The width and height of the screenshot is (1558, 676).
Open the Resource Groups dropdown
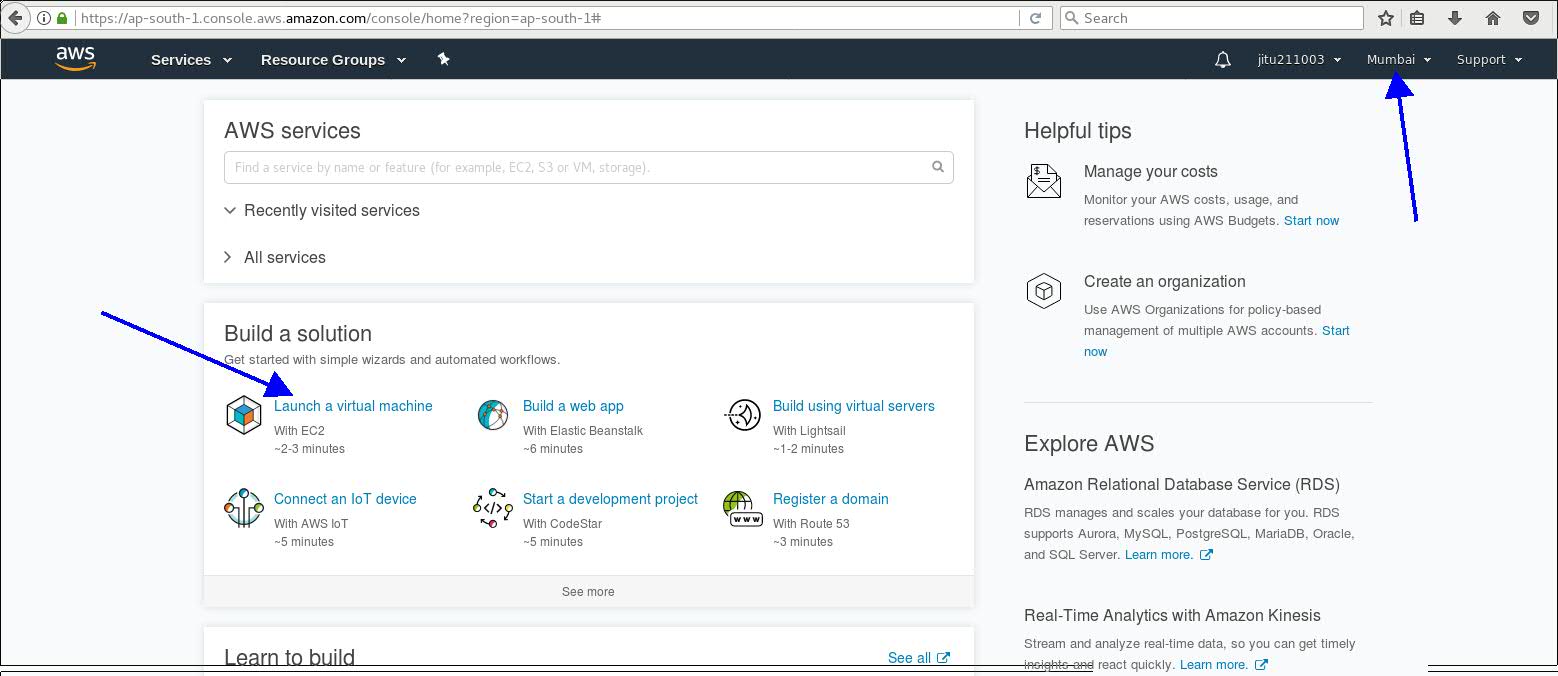(x=333, y=60)
